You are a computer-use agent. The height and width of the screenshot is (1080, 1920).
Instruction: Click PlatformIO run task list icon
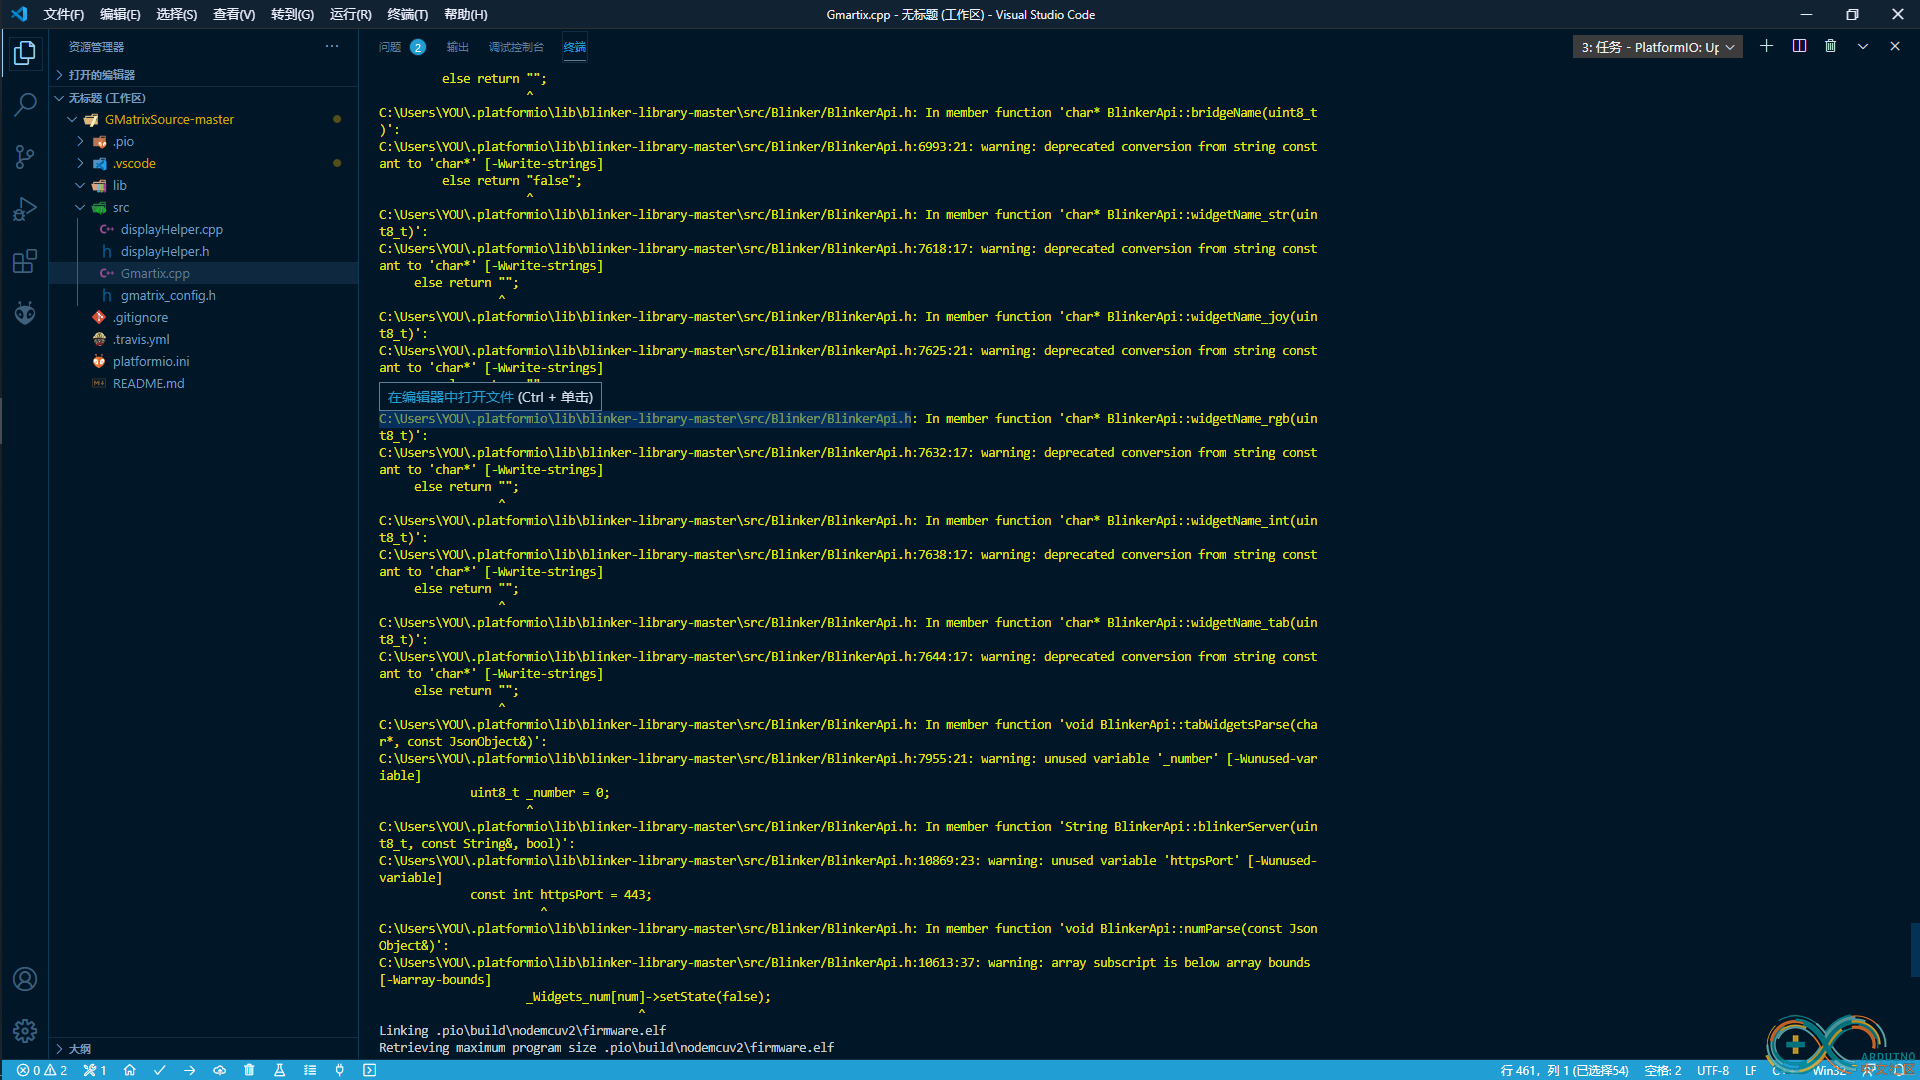coord(310,1070)
